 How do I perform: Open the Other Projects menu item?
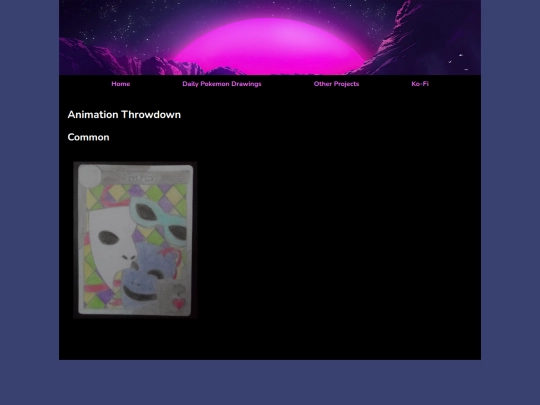[336, 84]
